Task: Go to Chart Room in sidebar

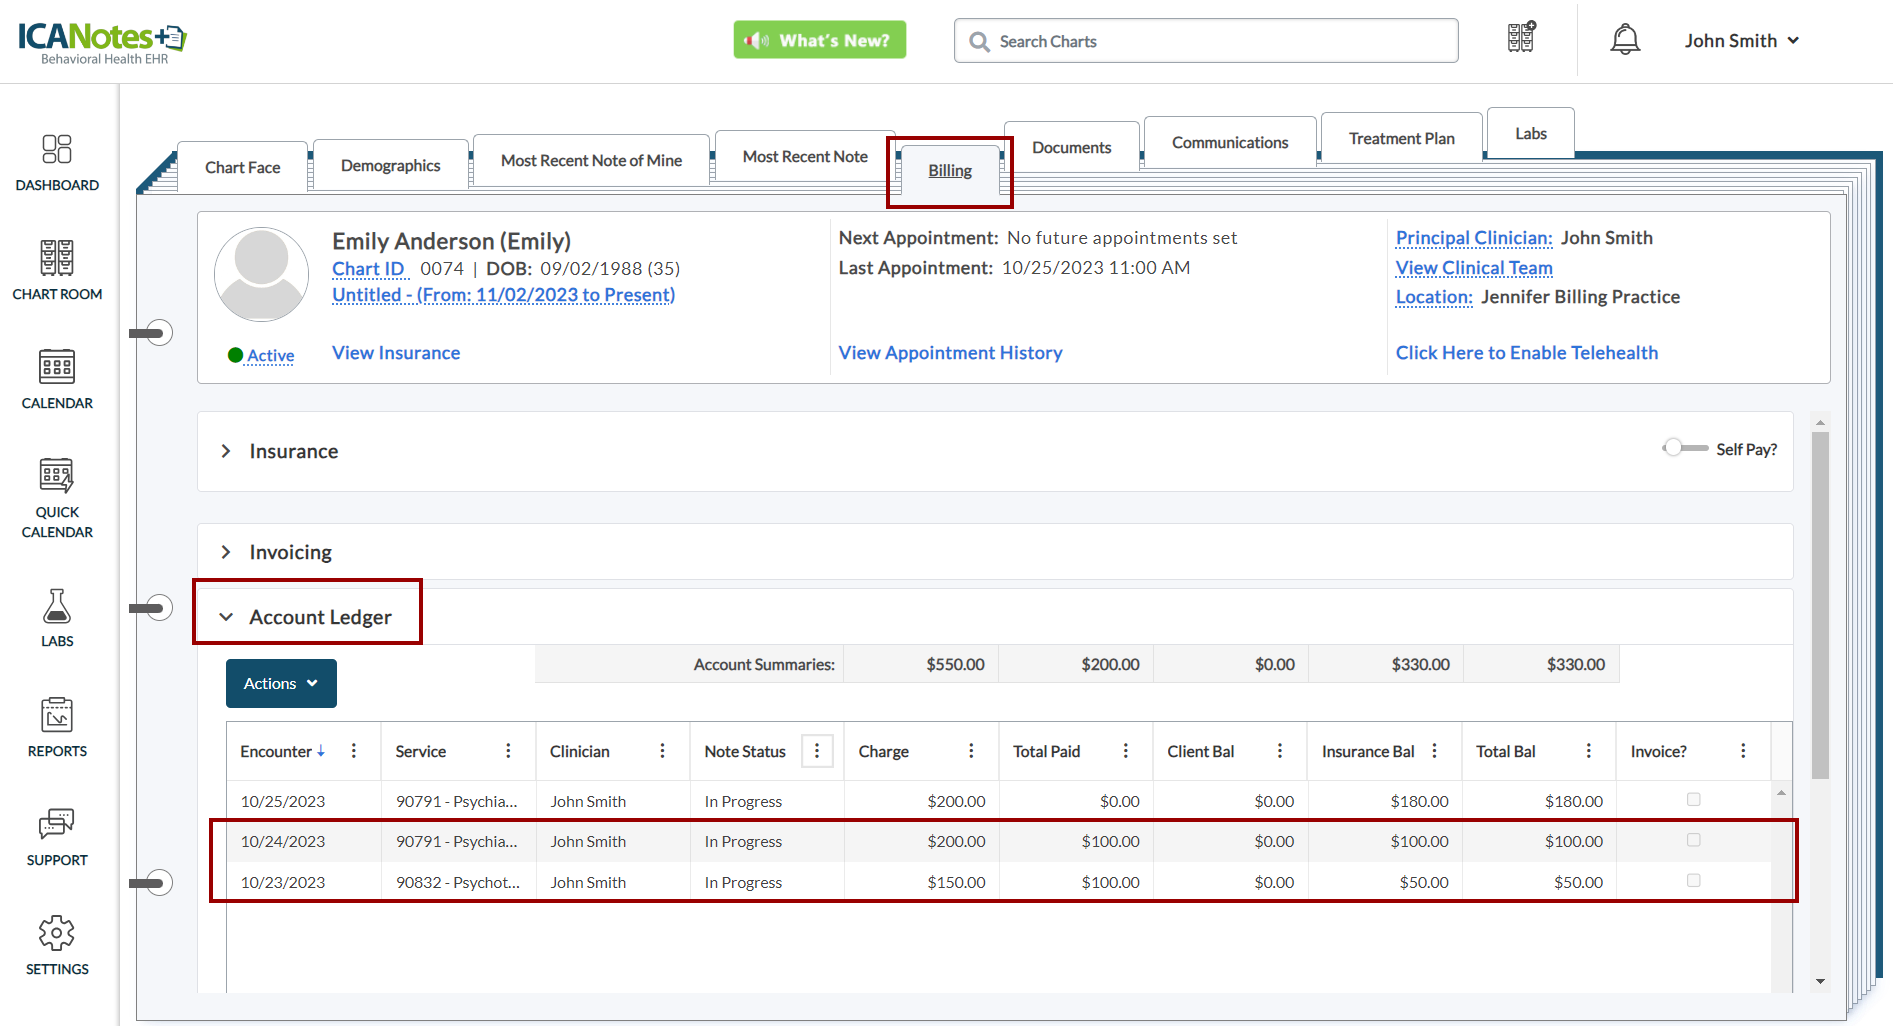Action: (x=57, y=270)
